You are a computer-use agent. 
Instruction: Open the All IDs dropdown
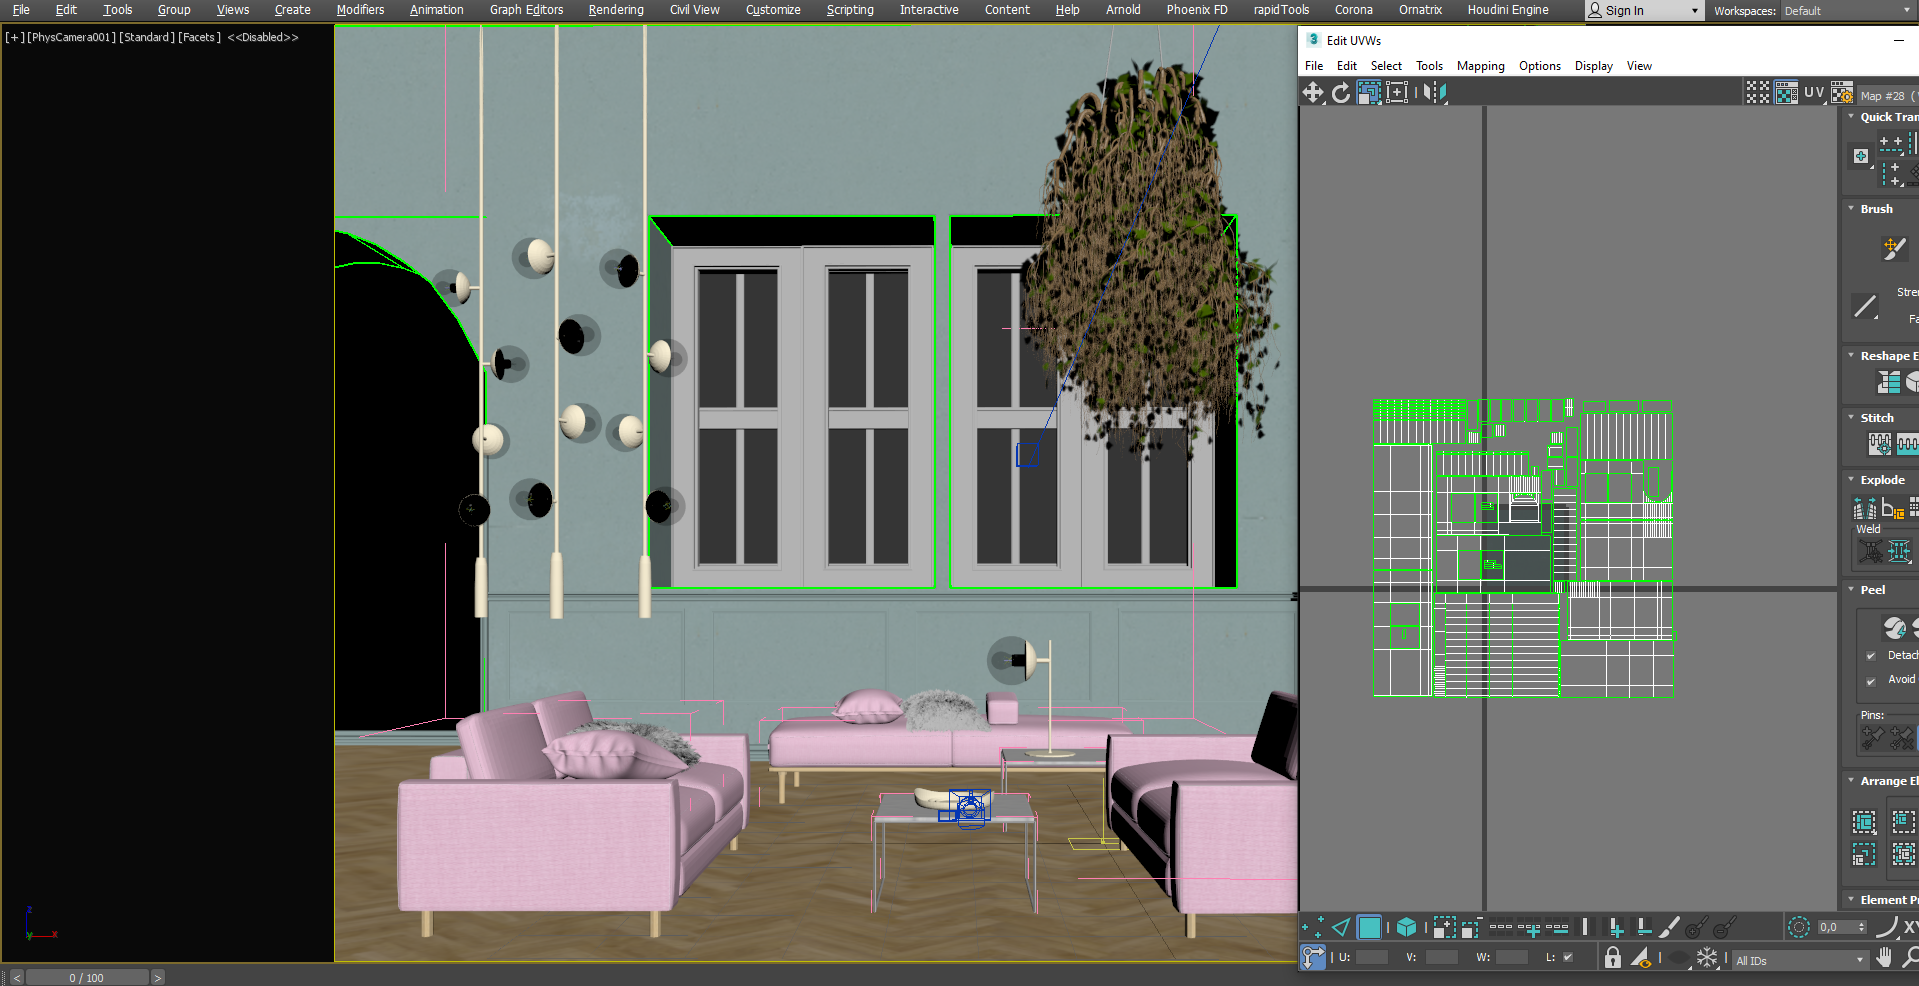click(1799, 960)
